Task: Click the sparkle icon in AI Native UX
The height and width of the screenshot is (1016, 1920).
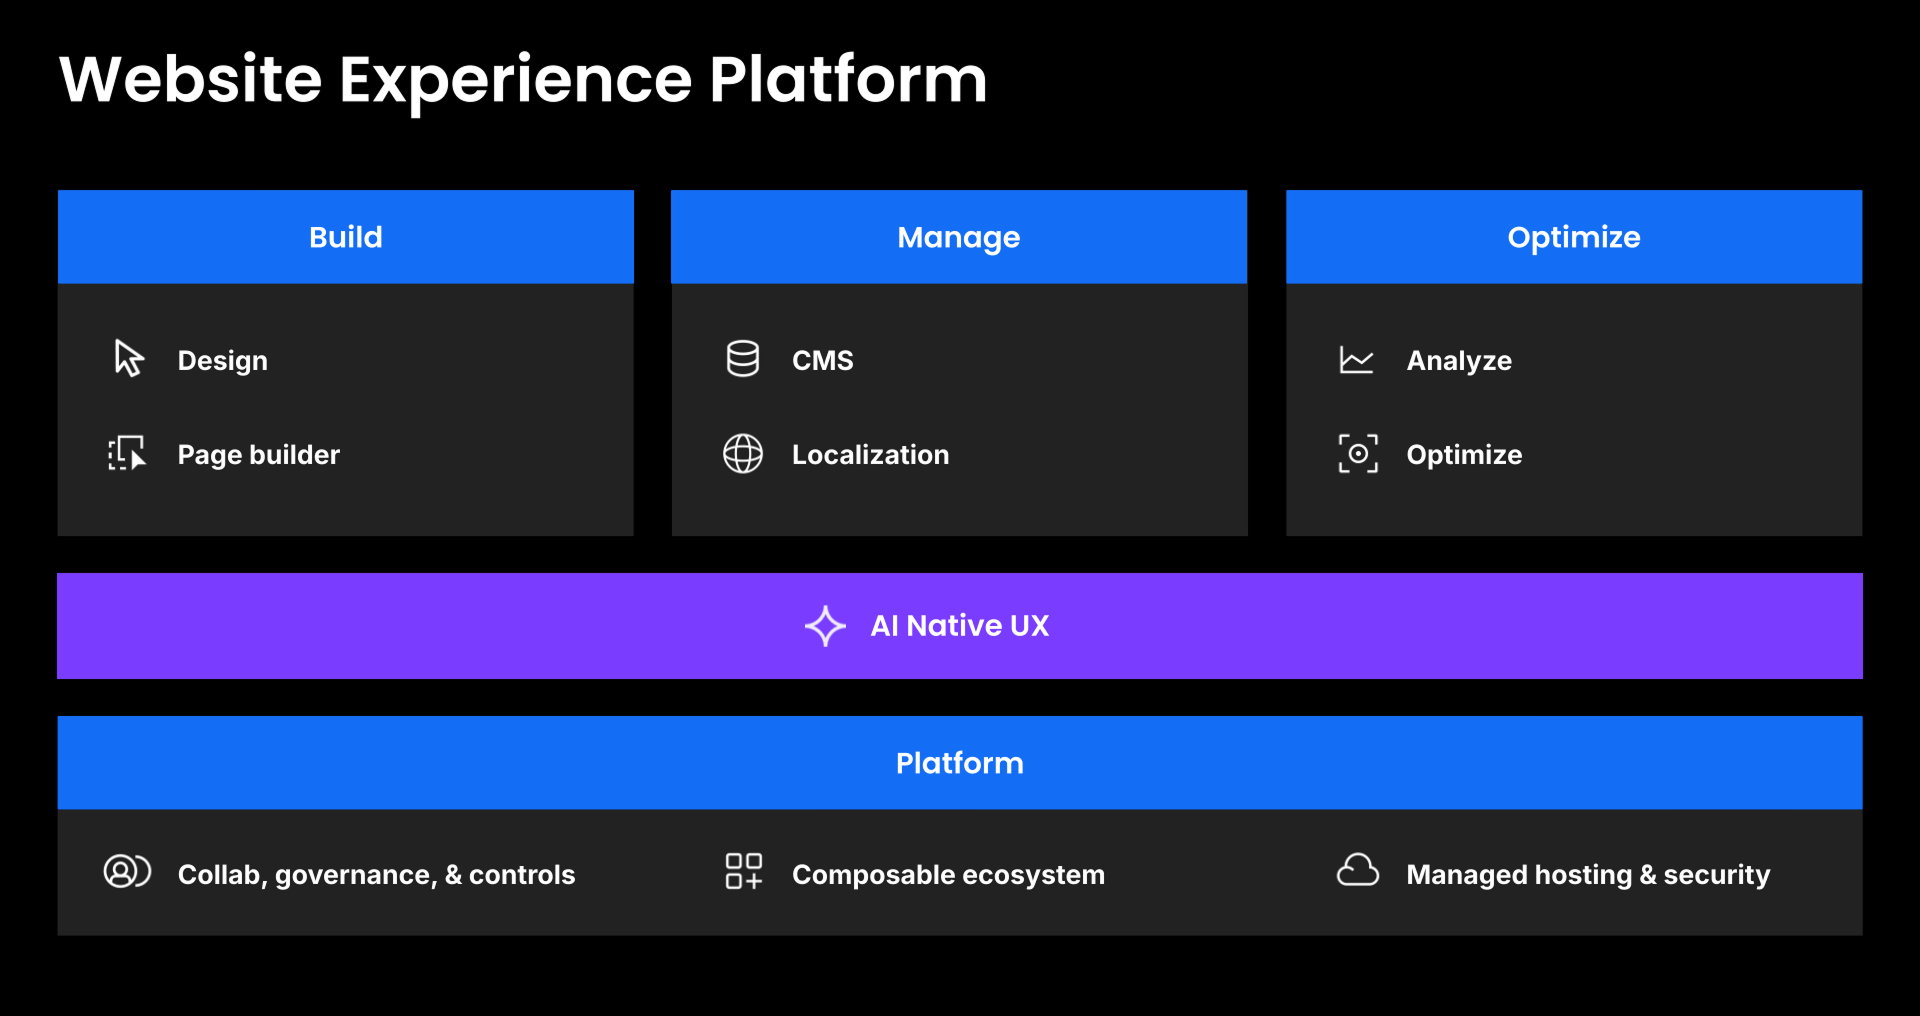Action: point(824,626)
